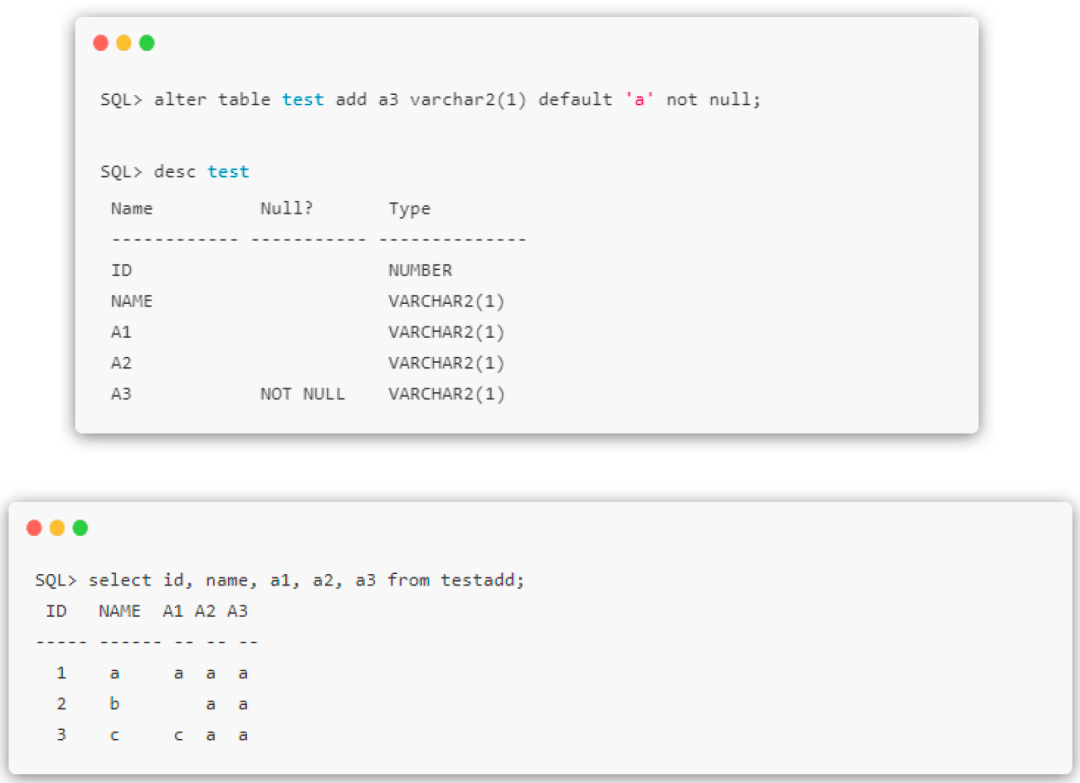Click the yellow dot in the top code window
Viewport: 1080px width, 783px height.
pos(124,43)
